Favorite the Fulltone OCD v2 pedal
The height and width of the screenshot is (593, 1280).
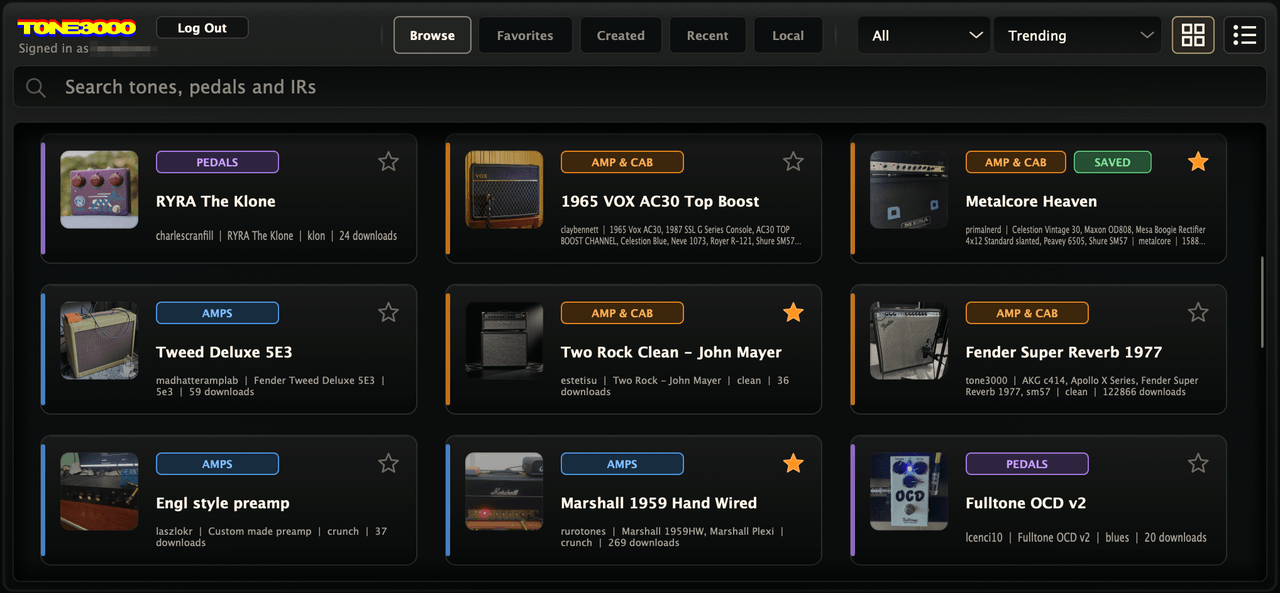point(1198,463)
